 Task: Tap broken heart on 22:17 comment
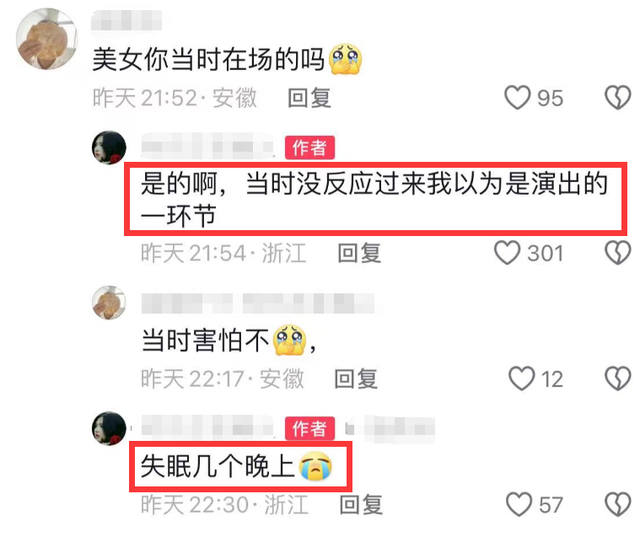(x=618, y=378)
